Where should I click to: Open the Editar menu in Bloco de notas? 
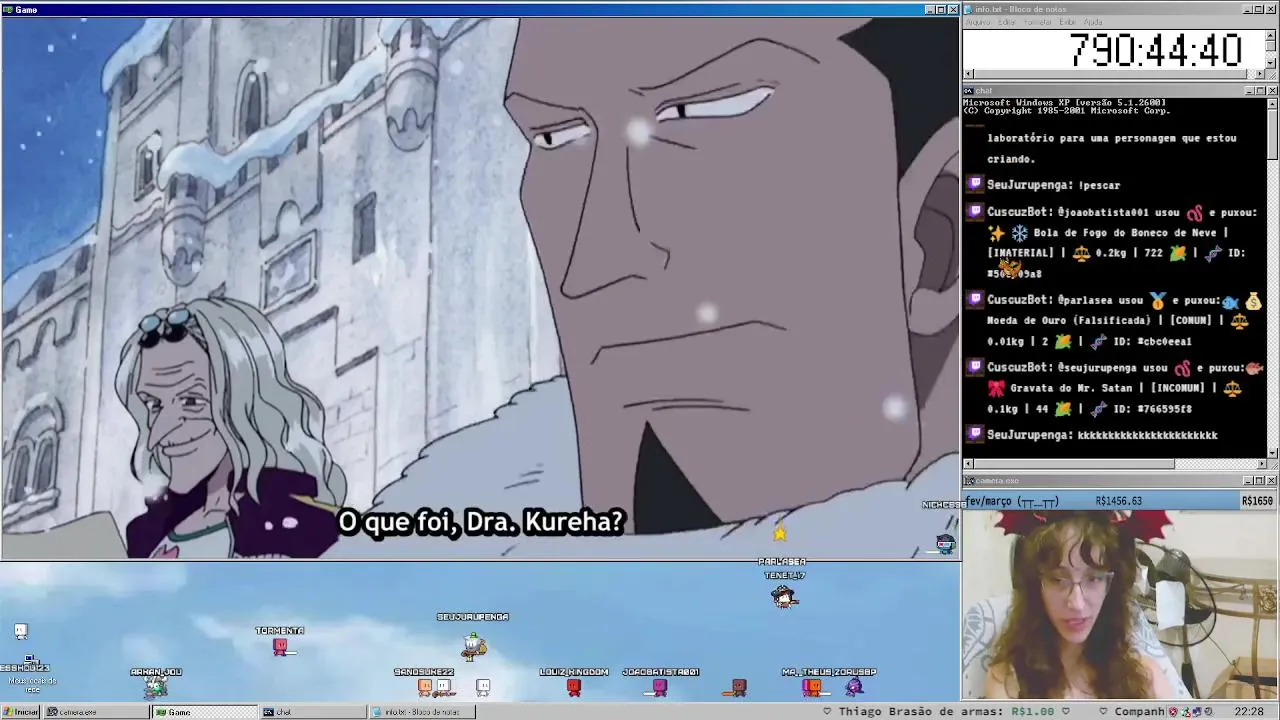(x=1006, y=22)
